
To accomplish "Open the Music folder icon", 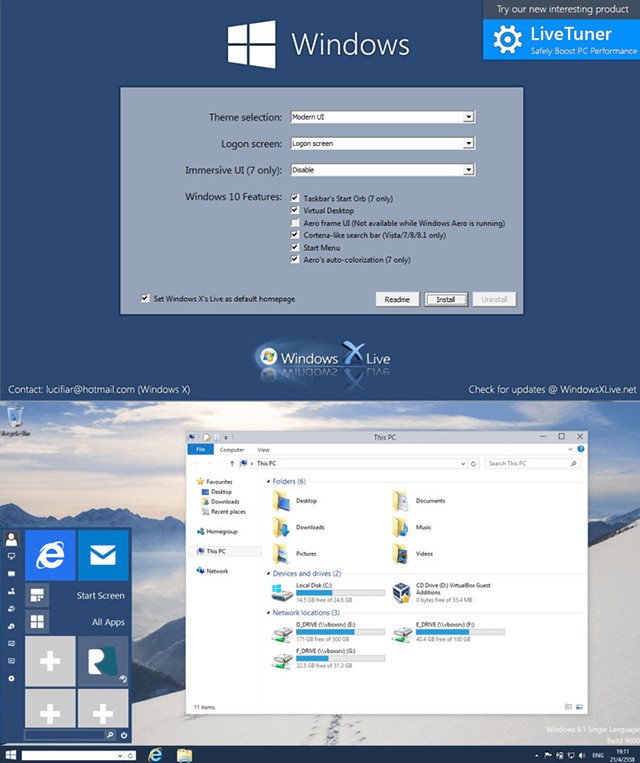I will point(401,527).
